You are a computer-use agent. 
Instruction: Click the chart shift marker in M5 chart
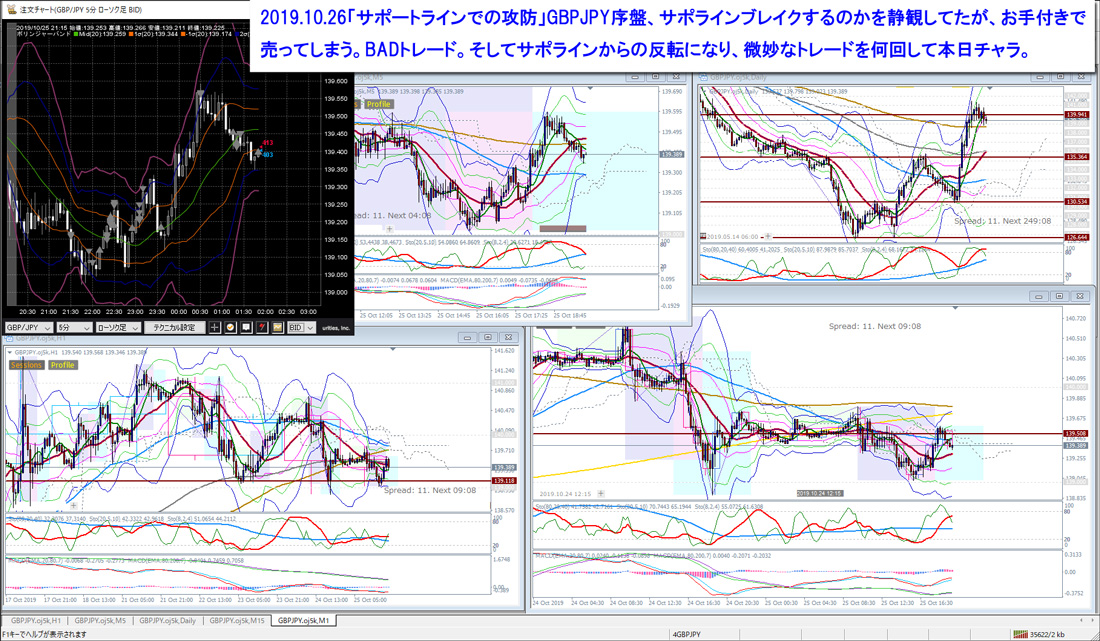click(590, 88)
